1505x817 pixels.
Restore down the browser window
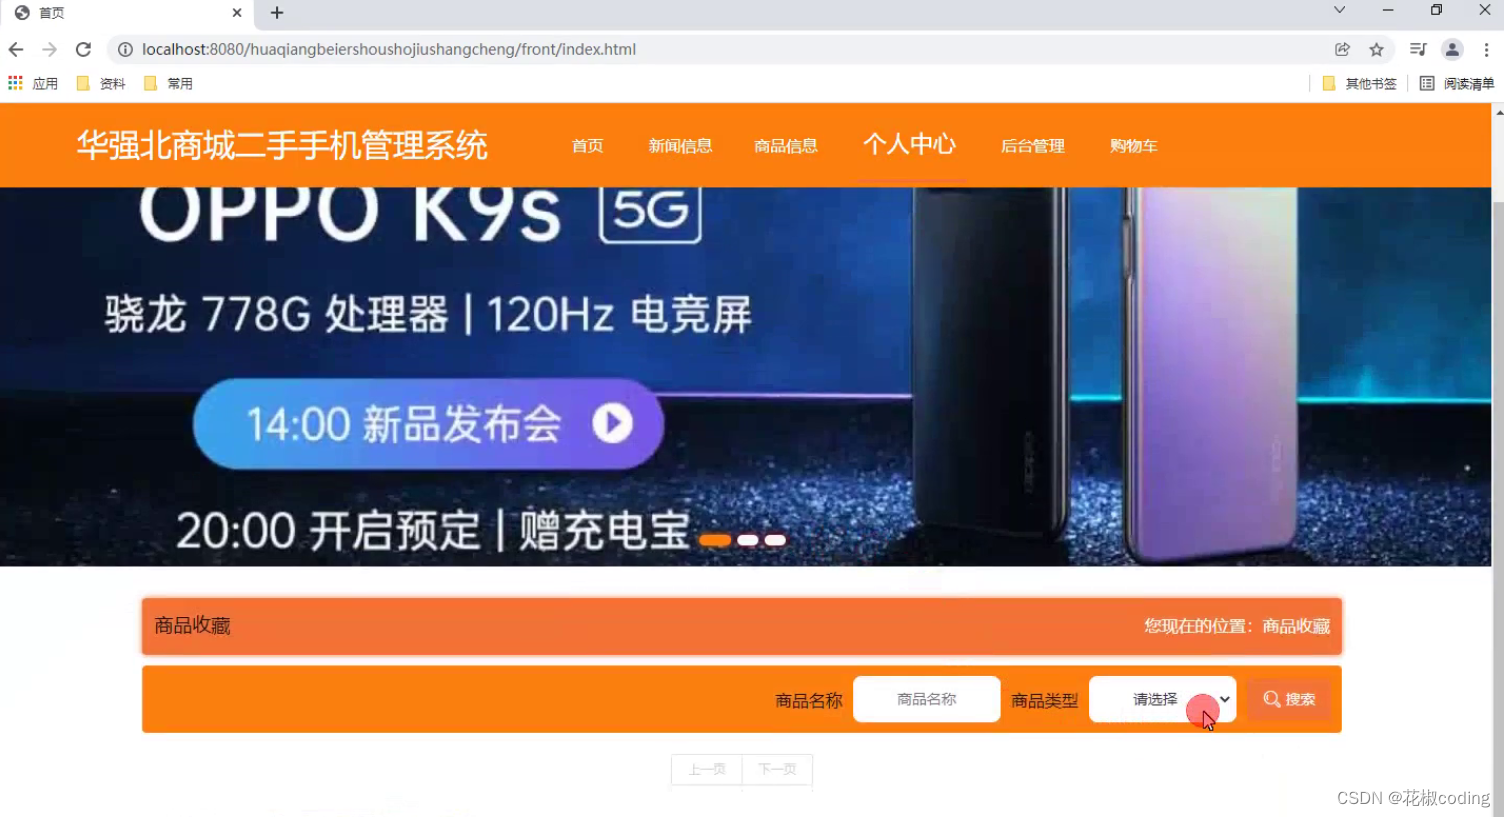pos(1436,10)
